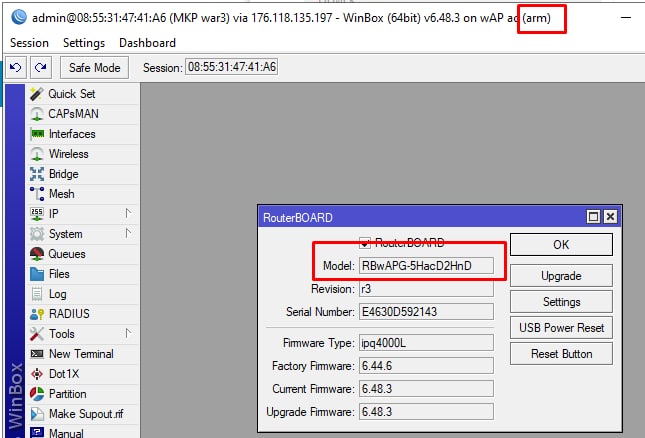Click the USB Power Reset button

coord(561,328)
